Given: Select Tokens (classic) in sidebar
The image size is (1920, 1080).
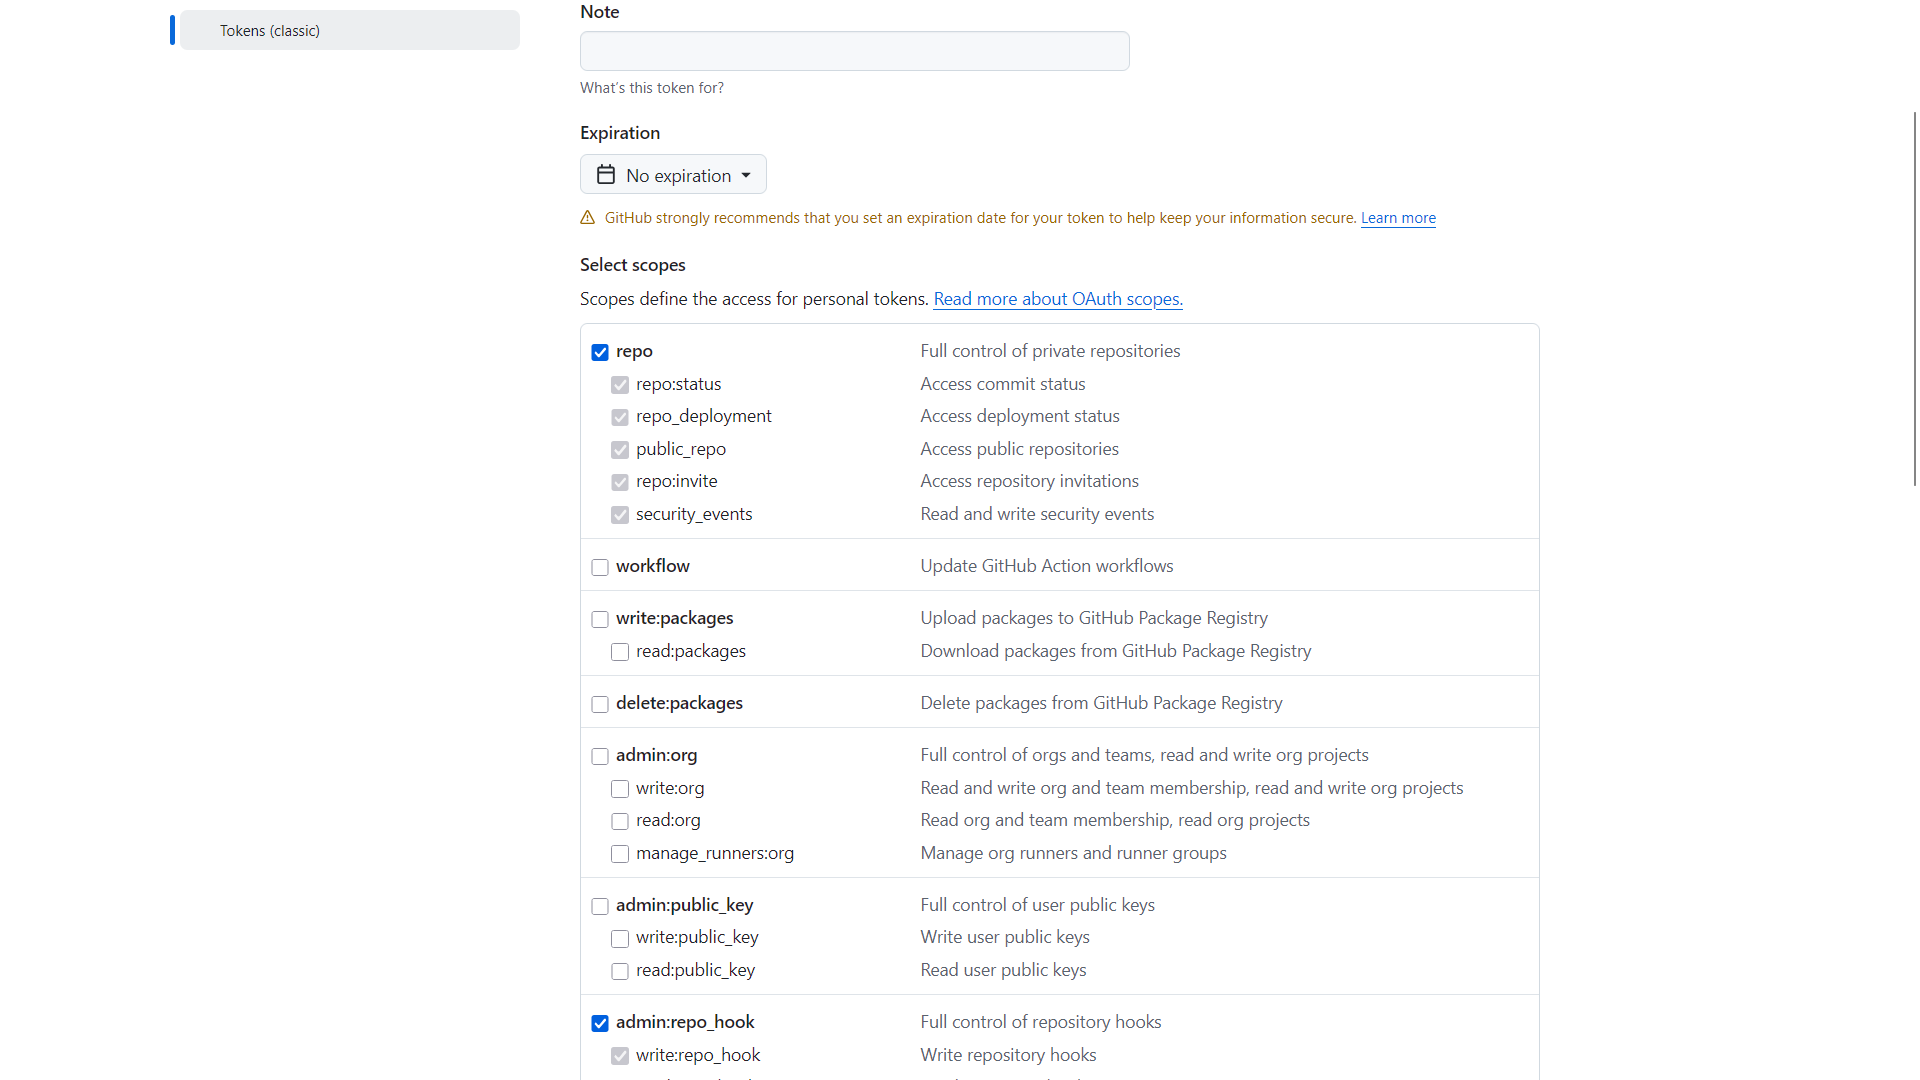Looking at the screenshot, I should click(x=350, y=31).
